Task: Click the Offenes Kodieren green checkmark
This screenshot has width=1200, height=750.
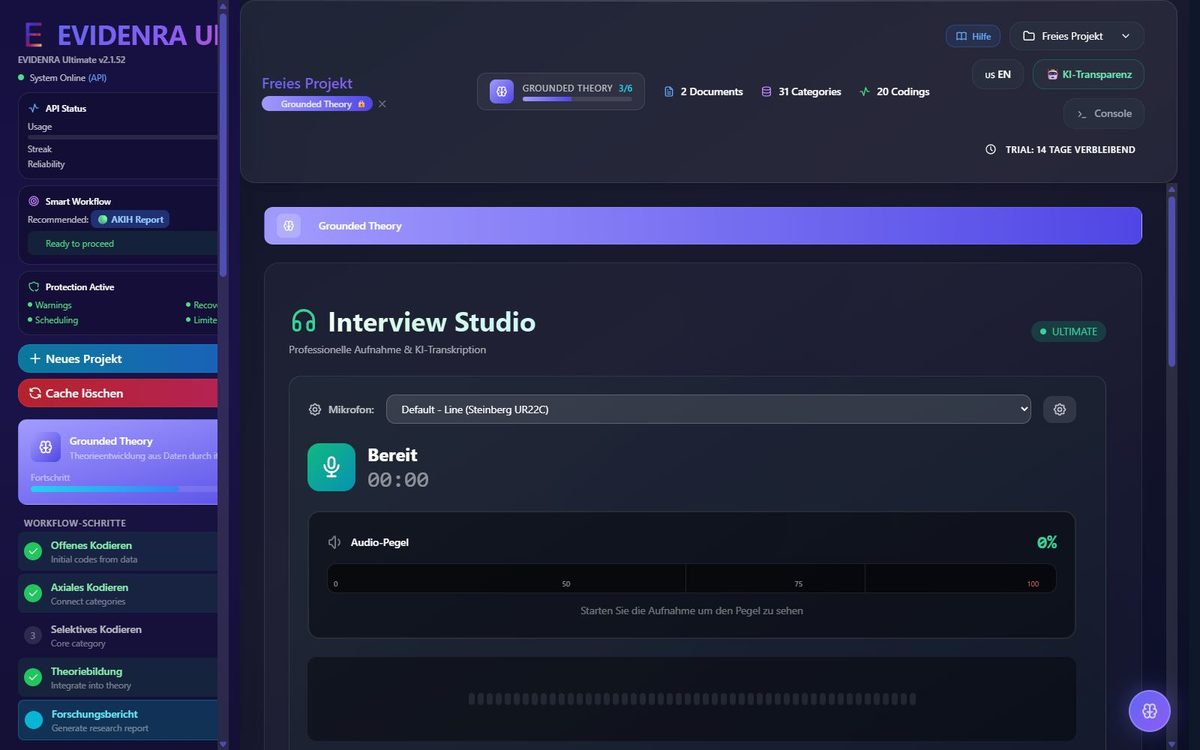Action: pyautogui.click(x=33, y=551)
